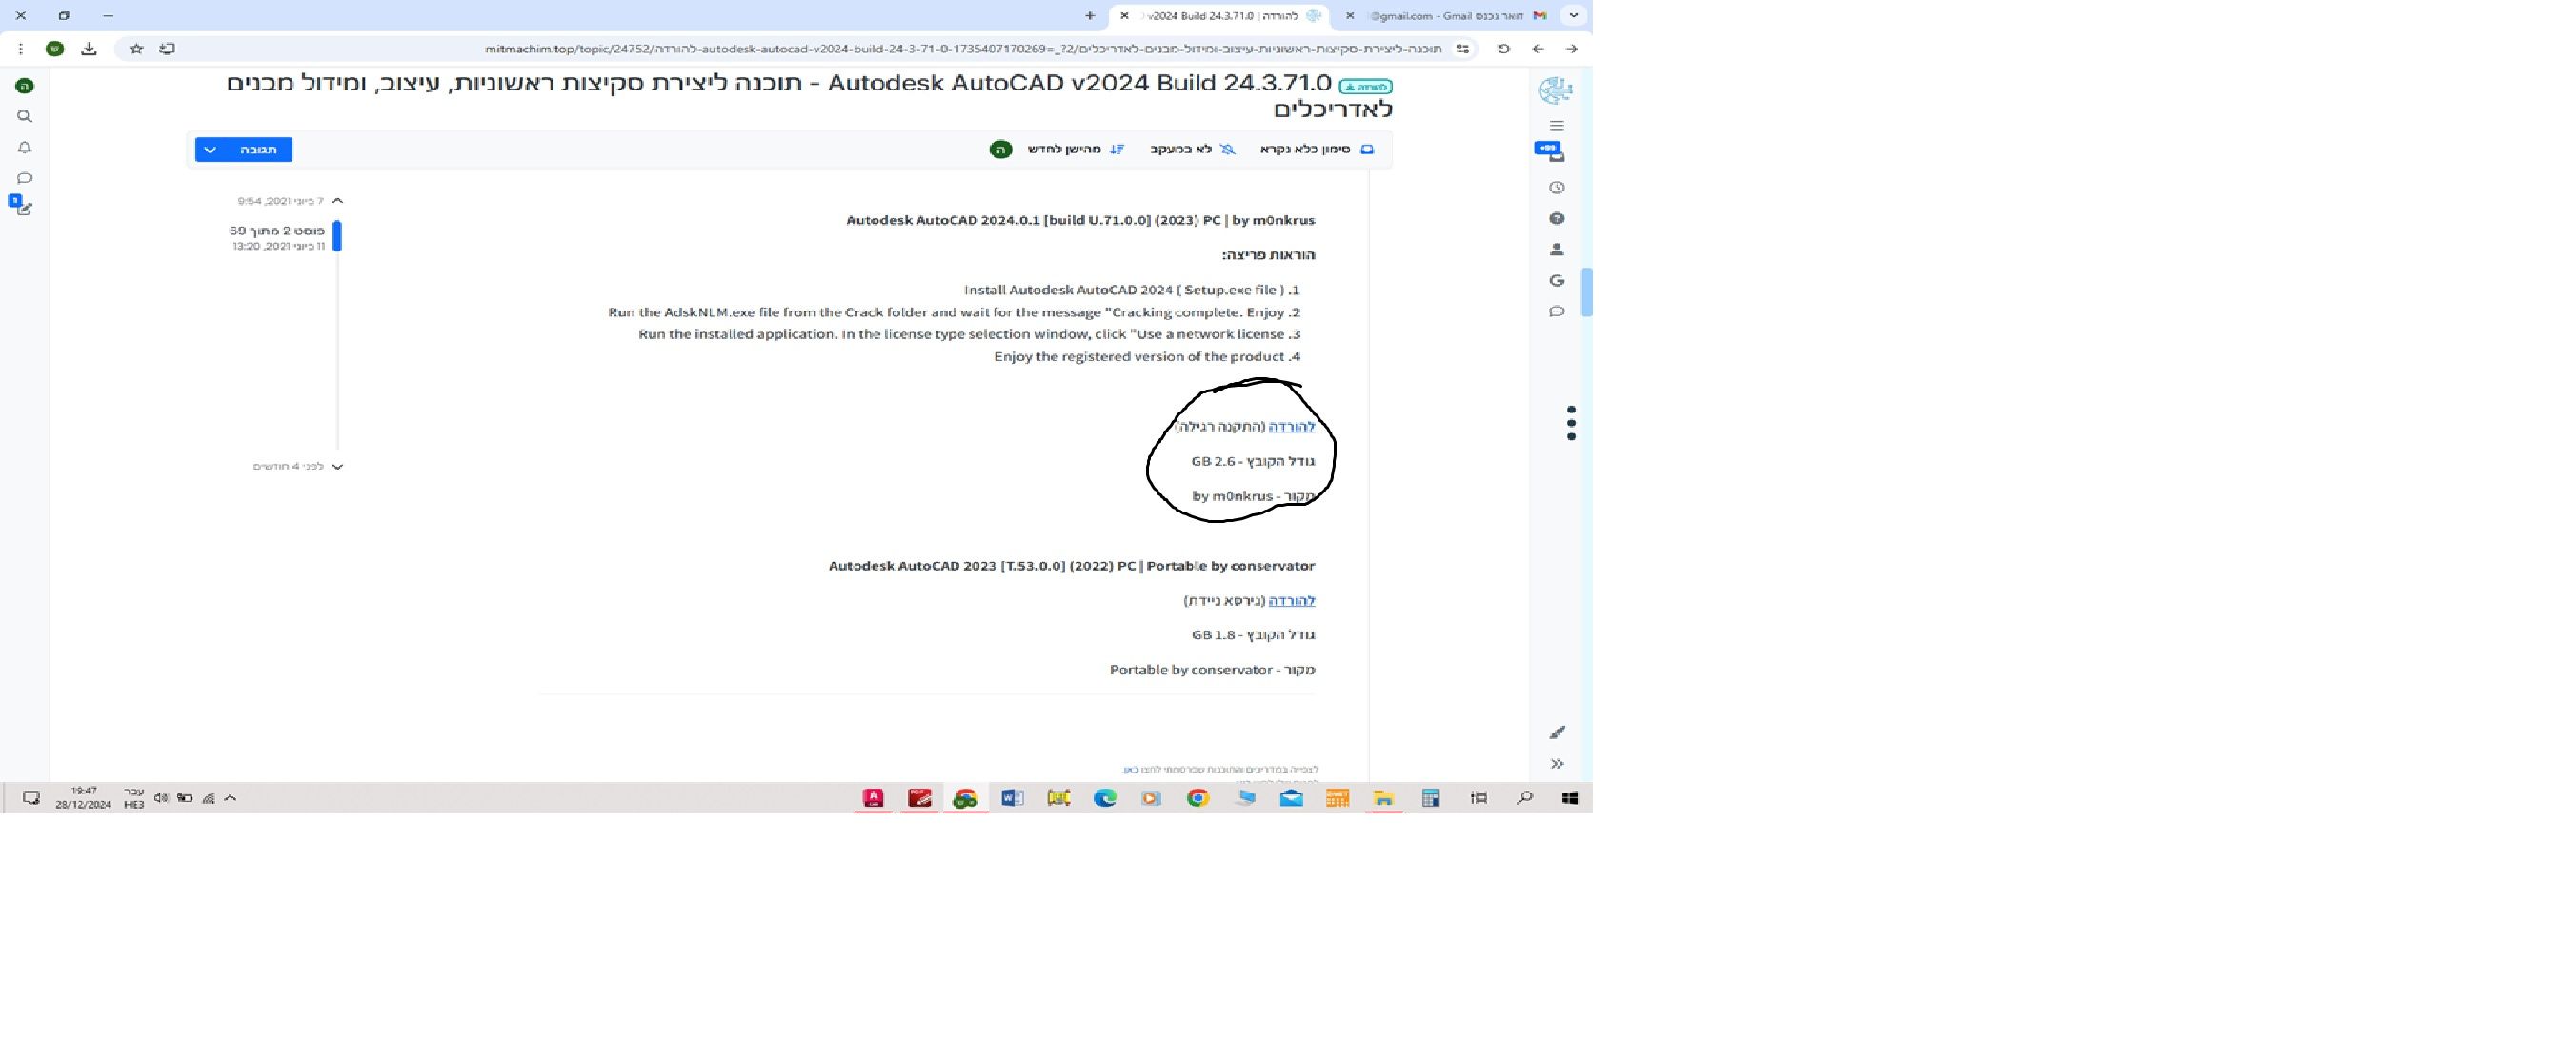
Task: Click the Chrome back arrow
Action: (x=1538, y=48)
